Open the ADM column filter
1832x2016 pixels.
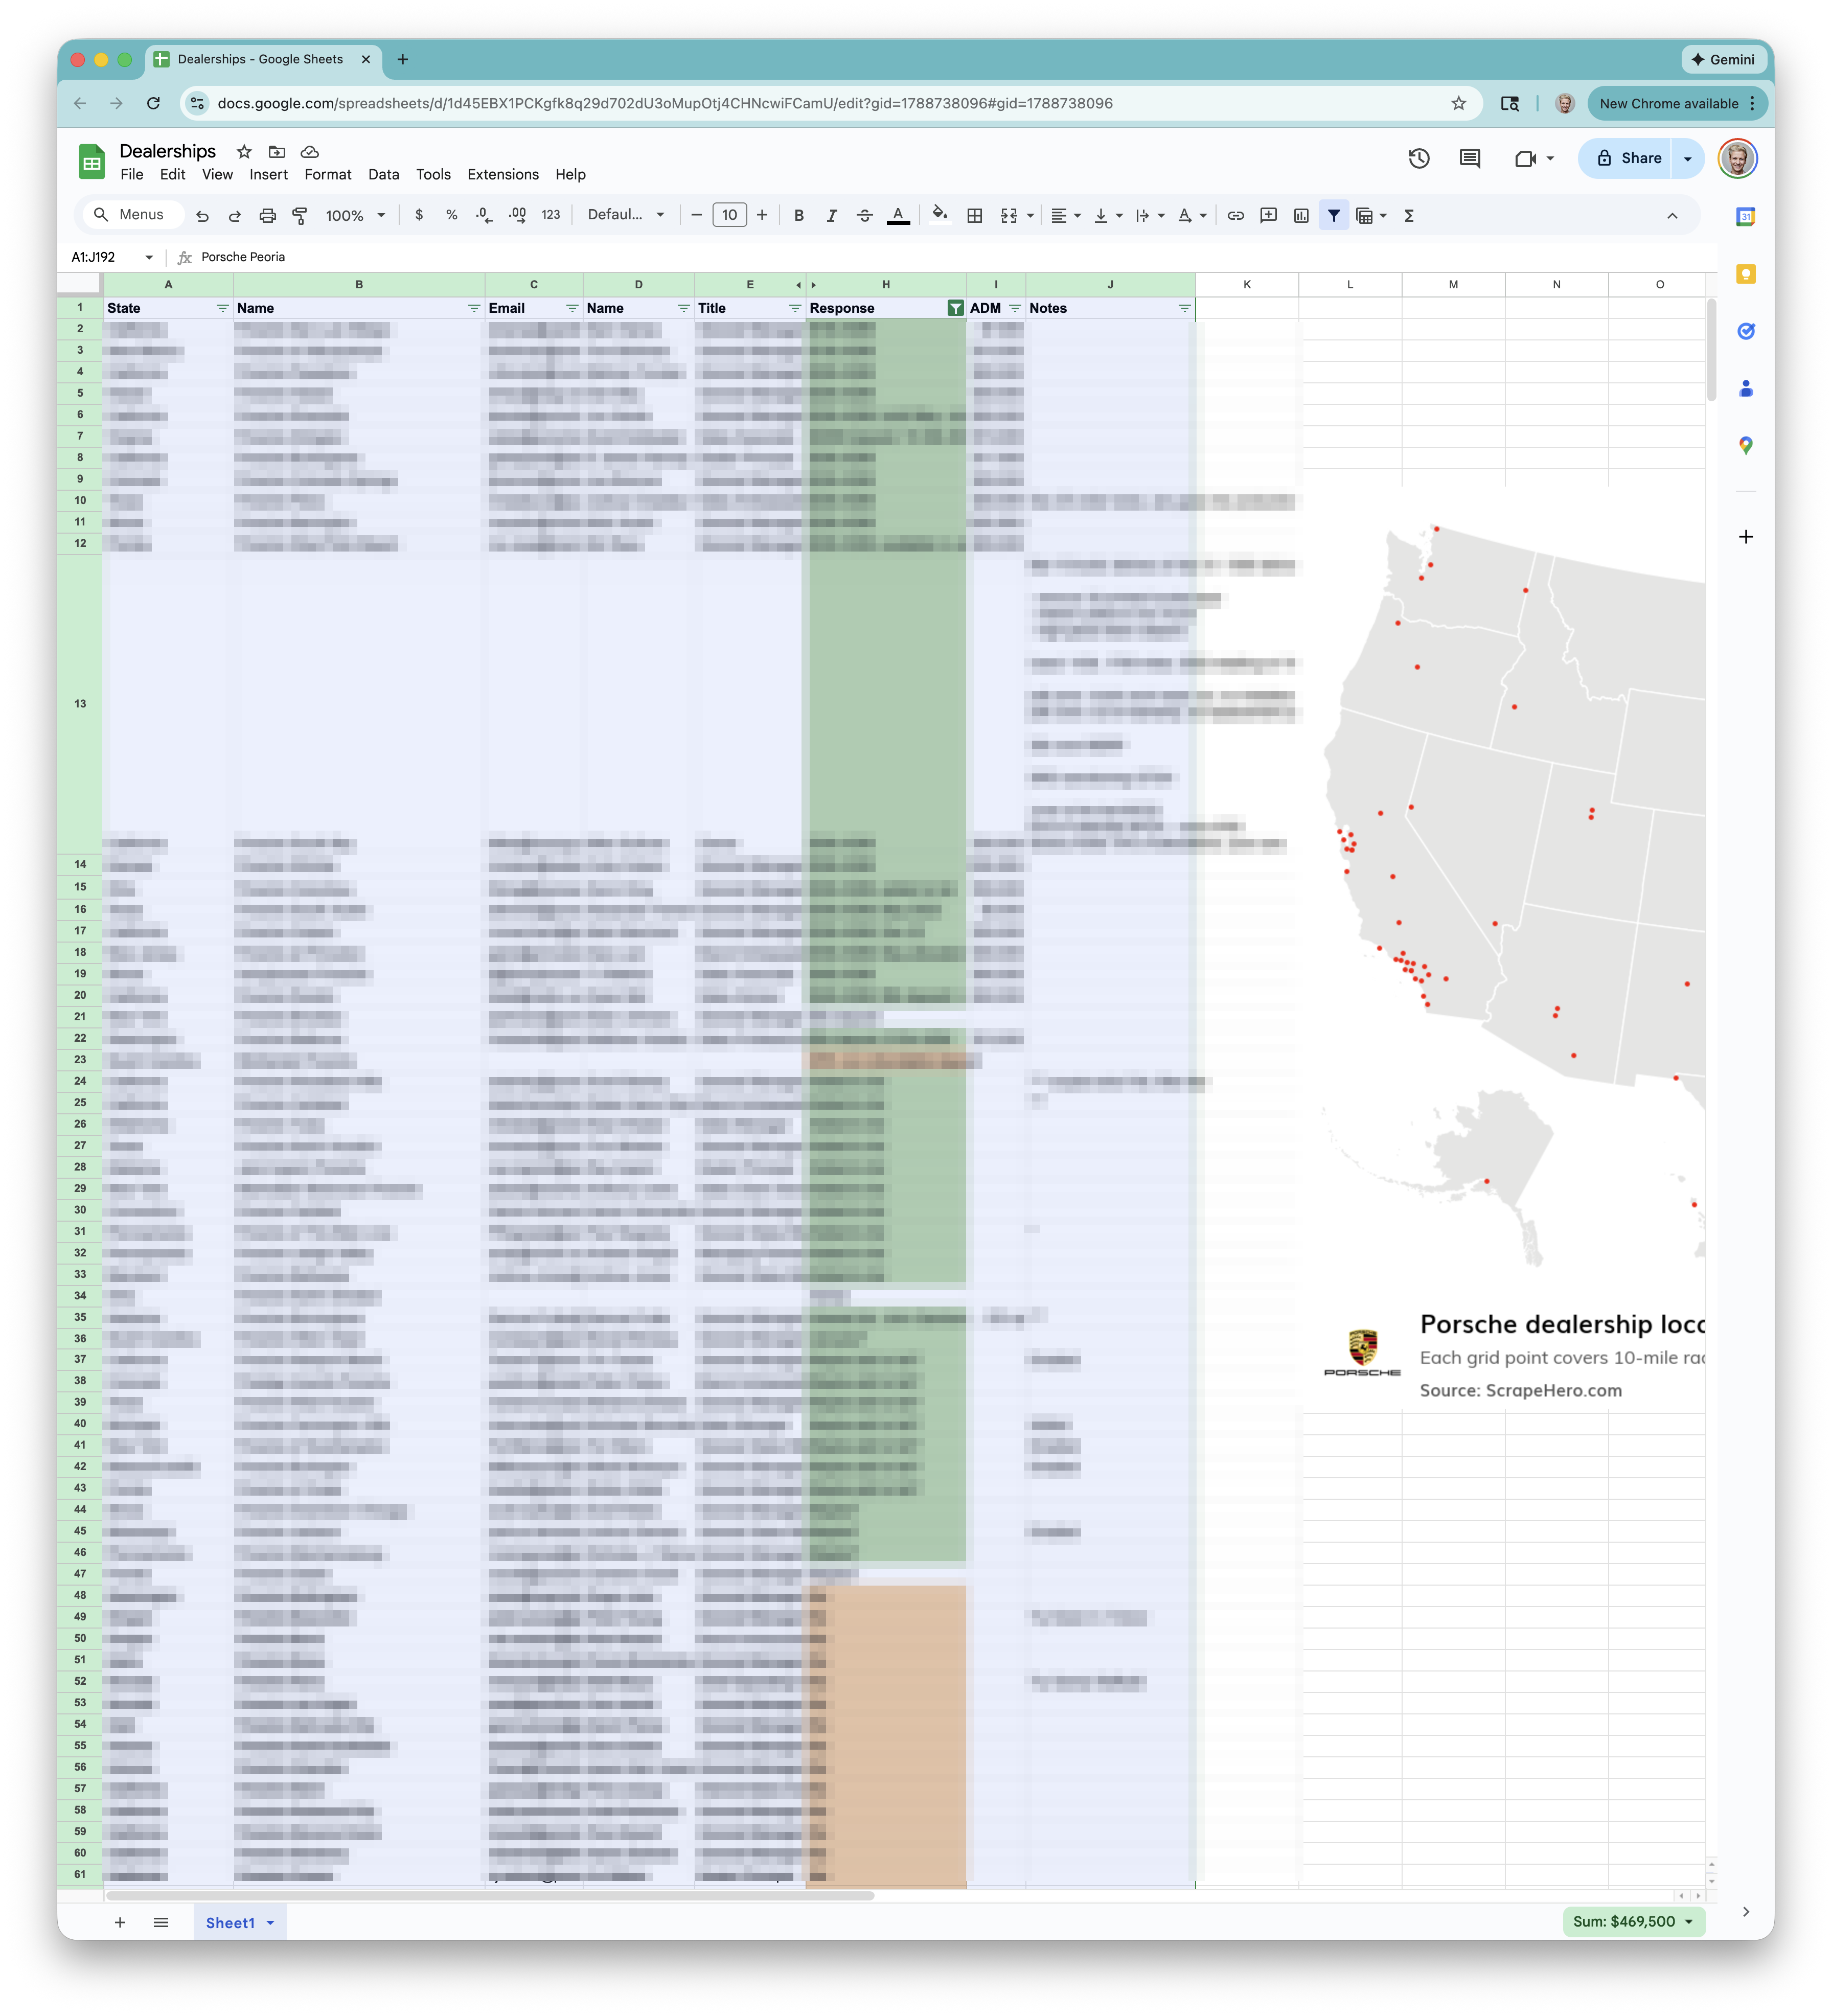(1015, 308)
